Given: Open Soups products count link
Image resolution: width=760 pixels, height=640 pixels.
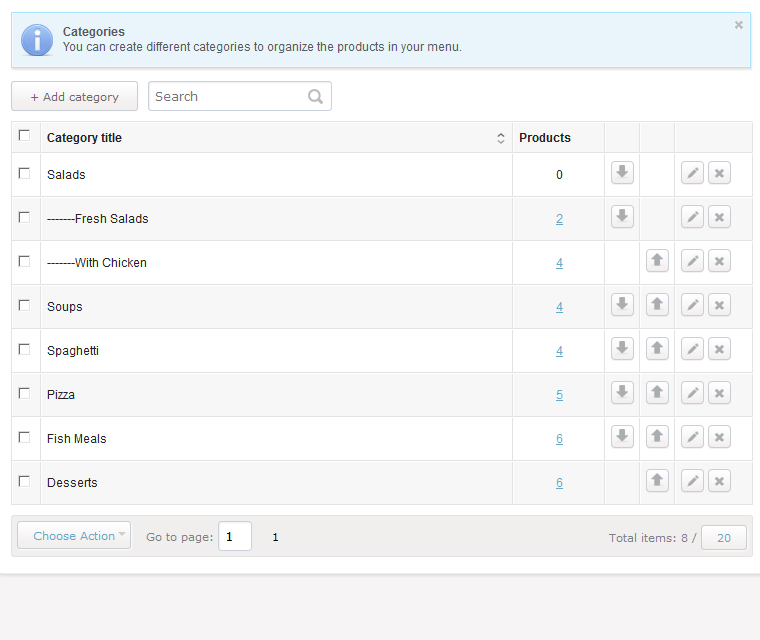Looking at the screenshot, I should pos(559,307).
